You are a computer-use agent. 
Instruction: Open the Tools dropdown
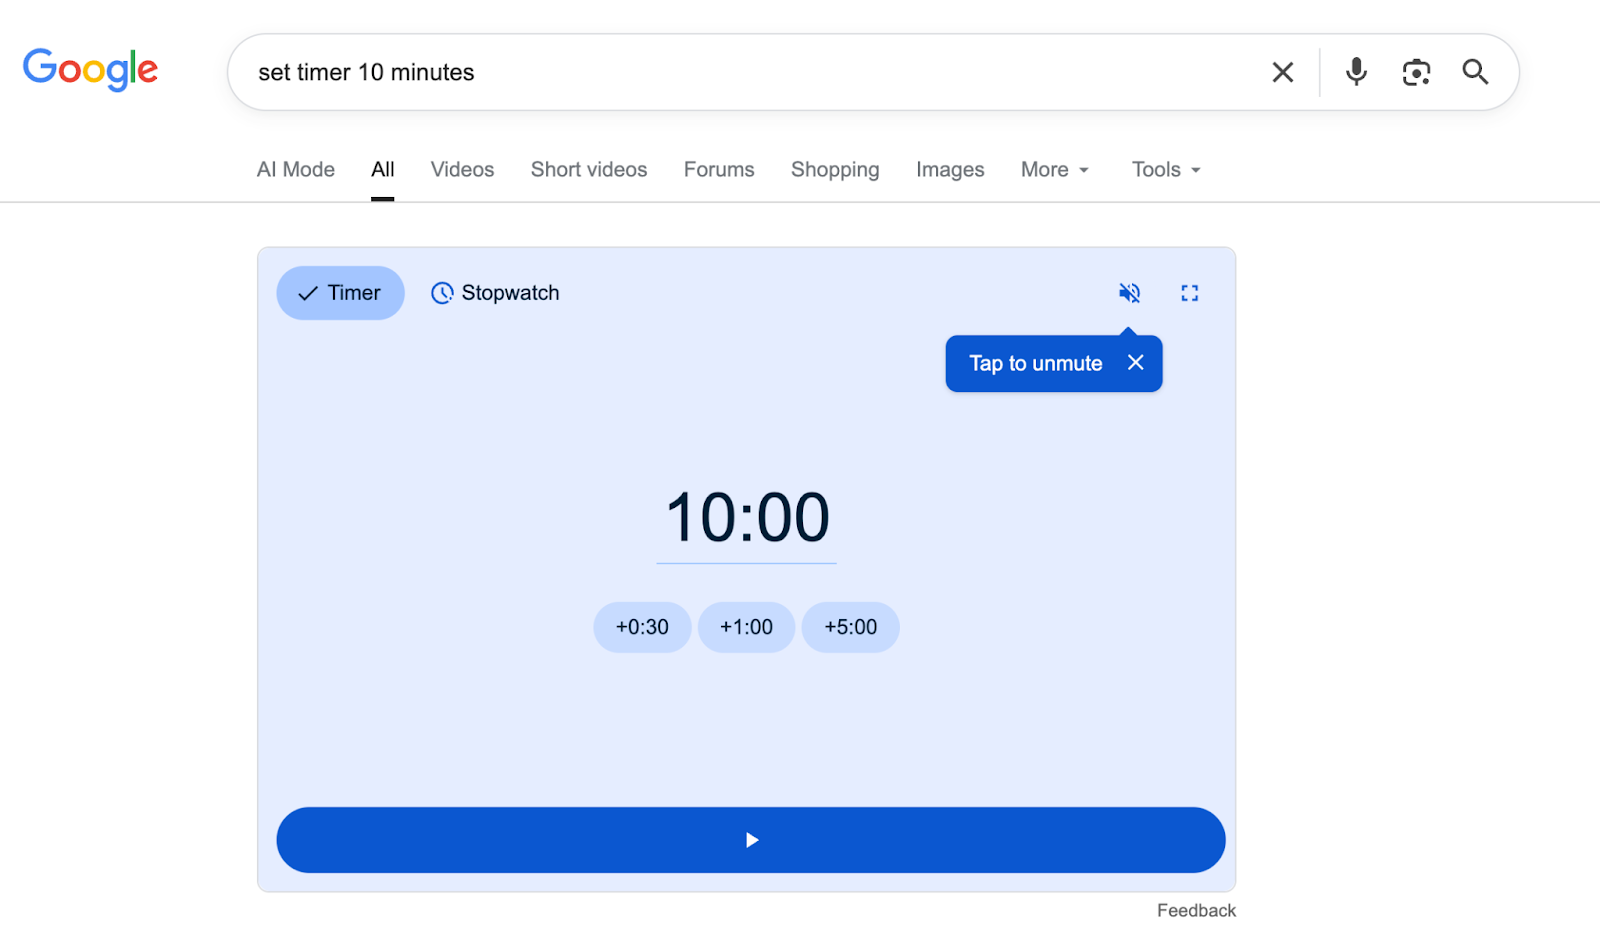click(1164, 169)
